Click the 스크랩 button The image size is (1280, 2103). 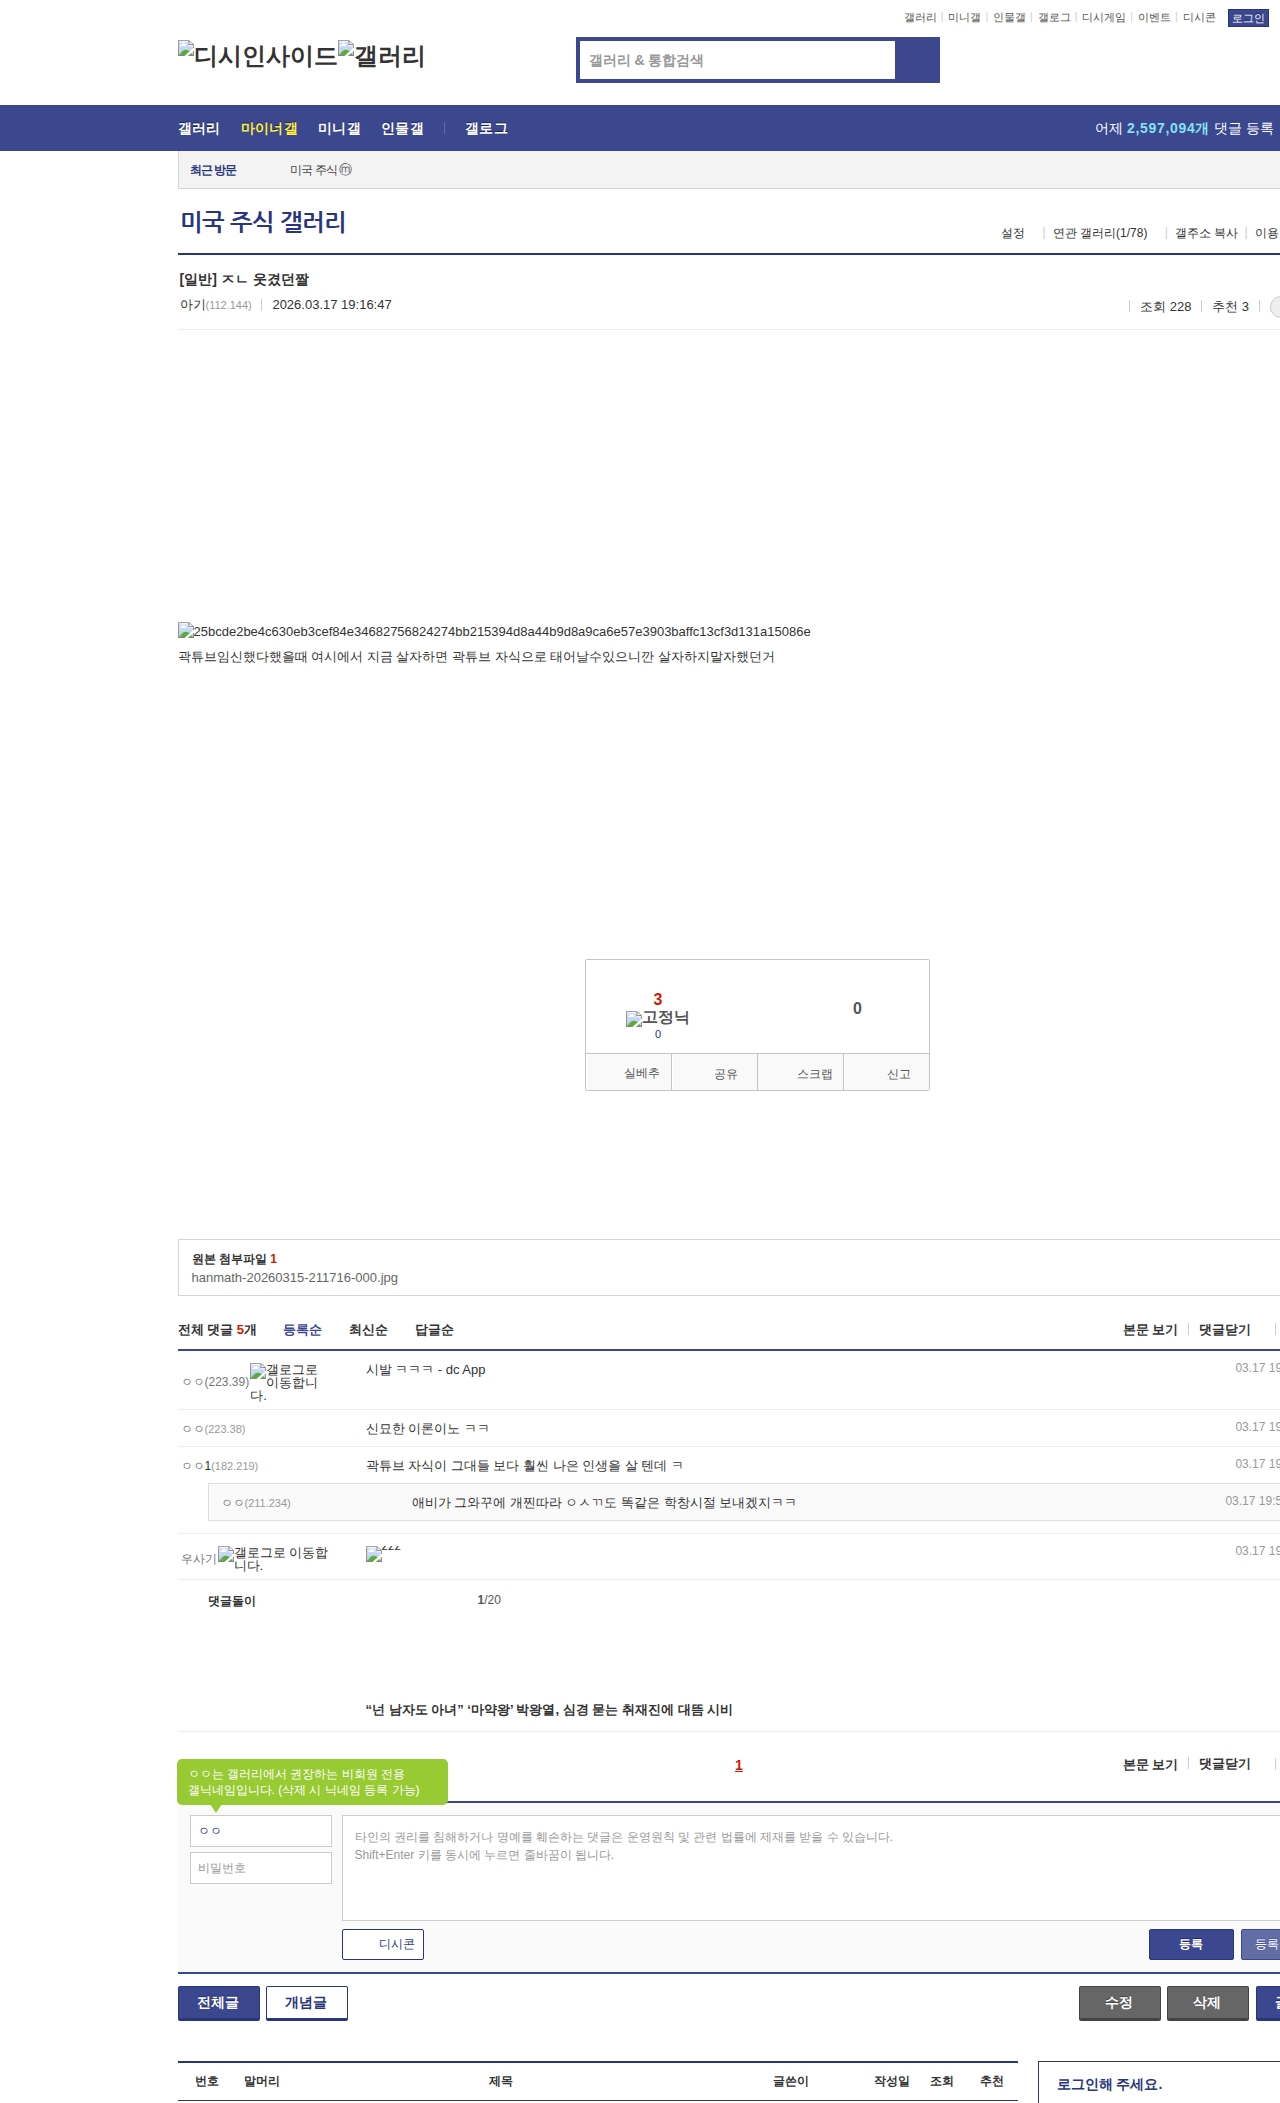click(801, 1073)
